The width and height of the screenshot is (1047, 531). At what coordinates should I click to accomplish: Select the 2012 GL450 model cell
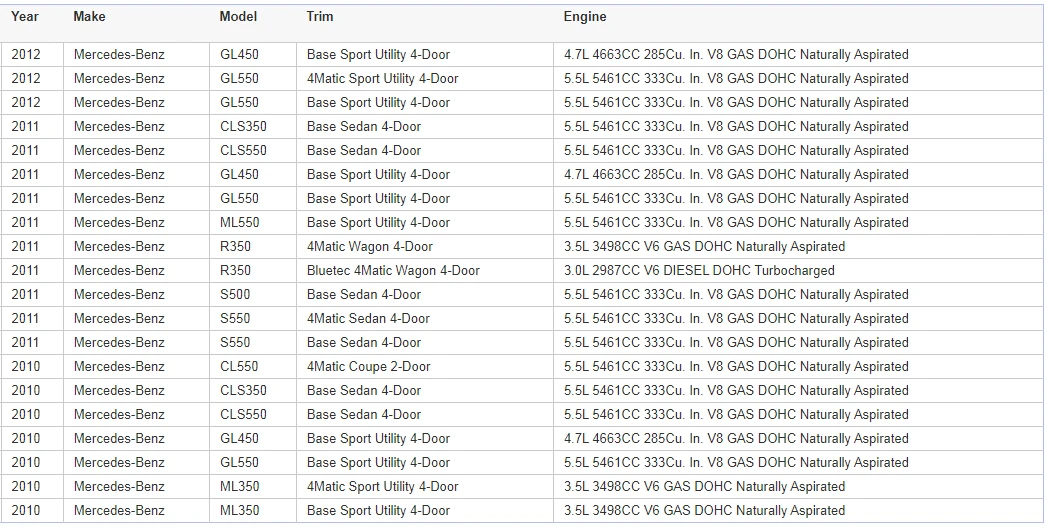[x=253, y=55]
